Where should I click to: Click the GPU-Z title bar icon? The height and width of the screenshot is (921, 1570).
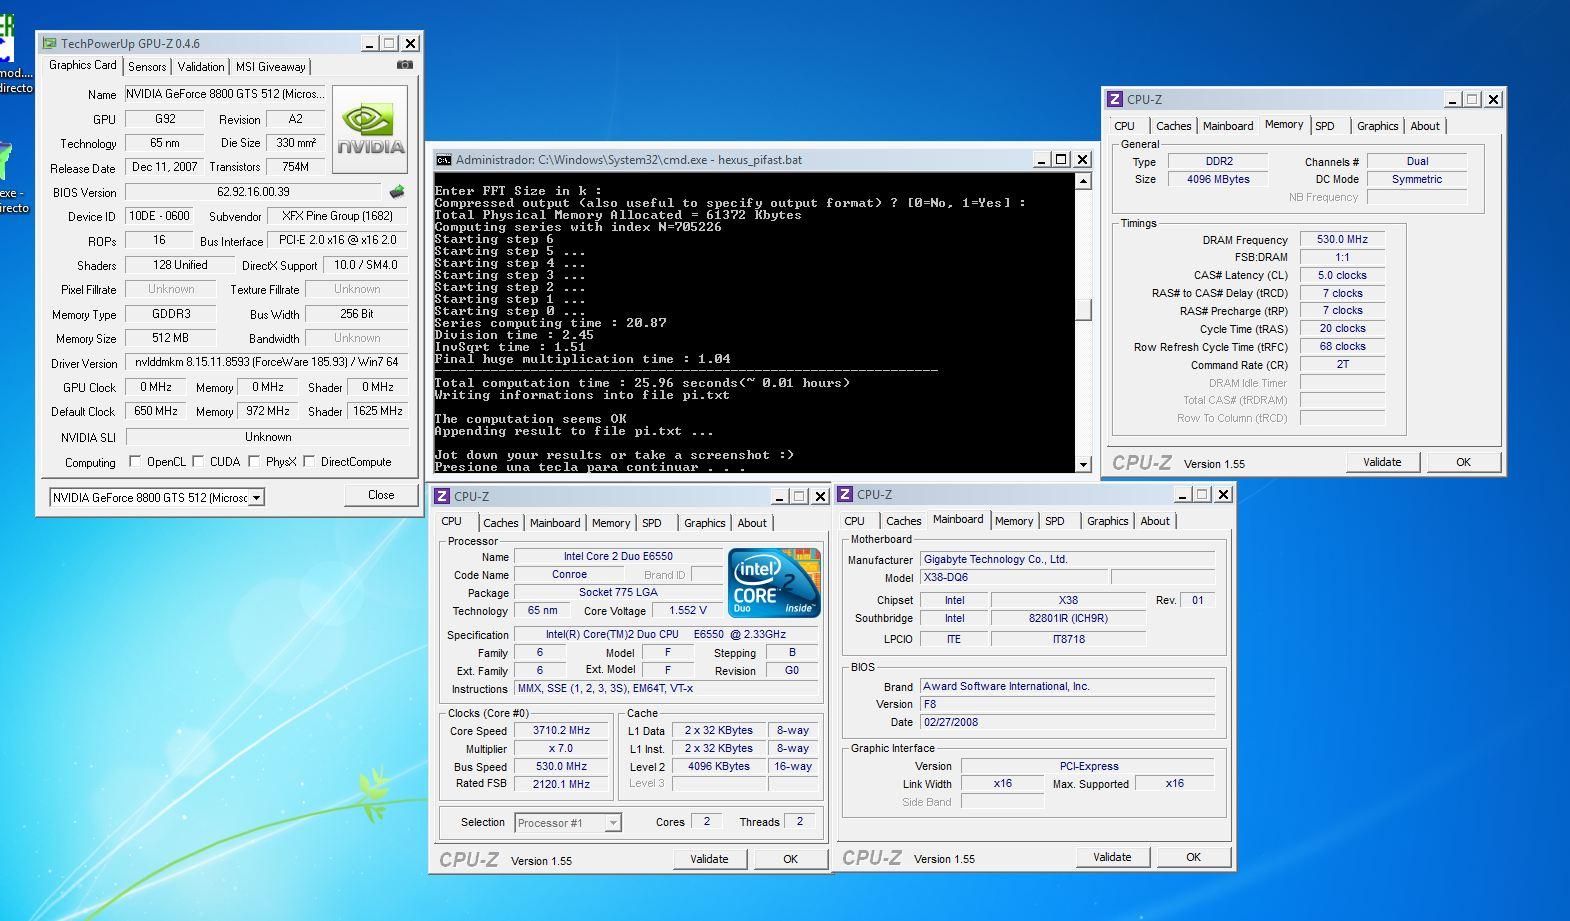pyautogui.click(x=49, y=43)
